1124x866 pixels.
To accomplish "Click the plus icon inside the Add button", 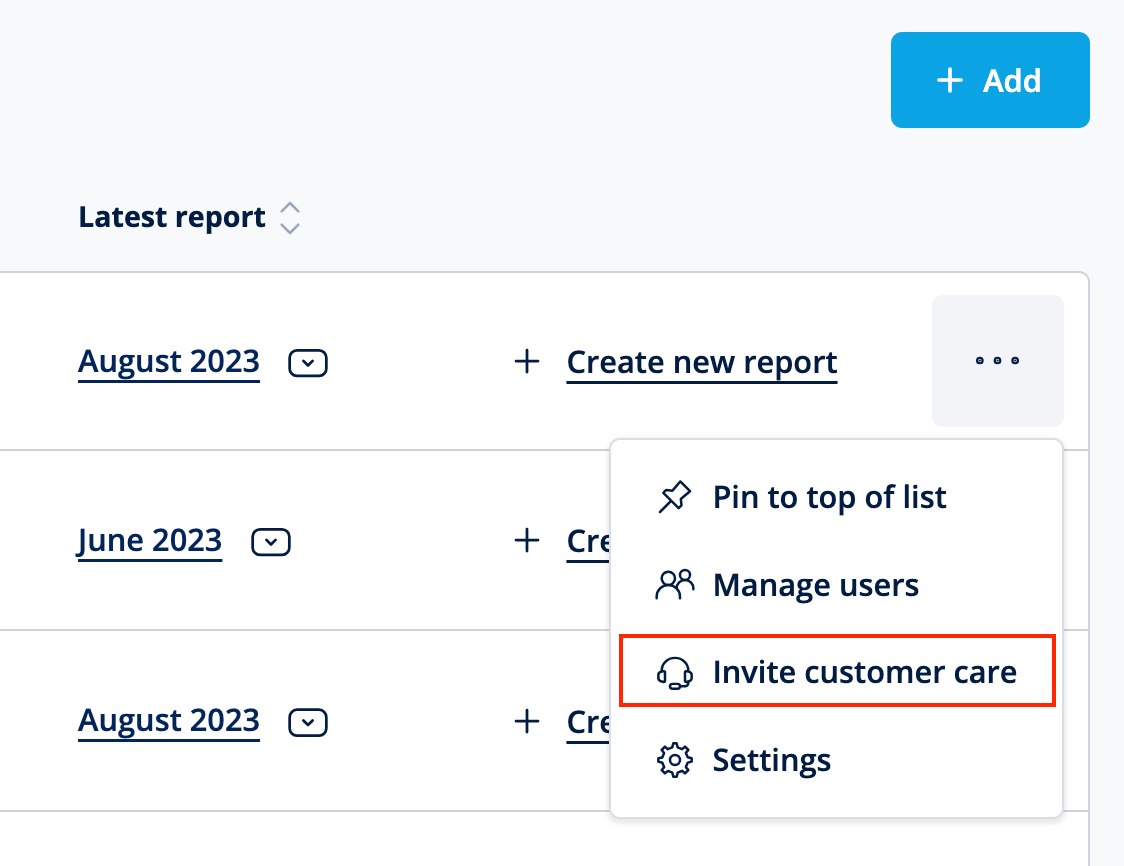I will point(948,80).
